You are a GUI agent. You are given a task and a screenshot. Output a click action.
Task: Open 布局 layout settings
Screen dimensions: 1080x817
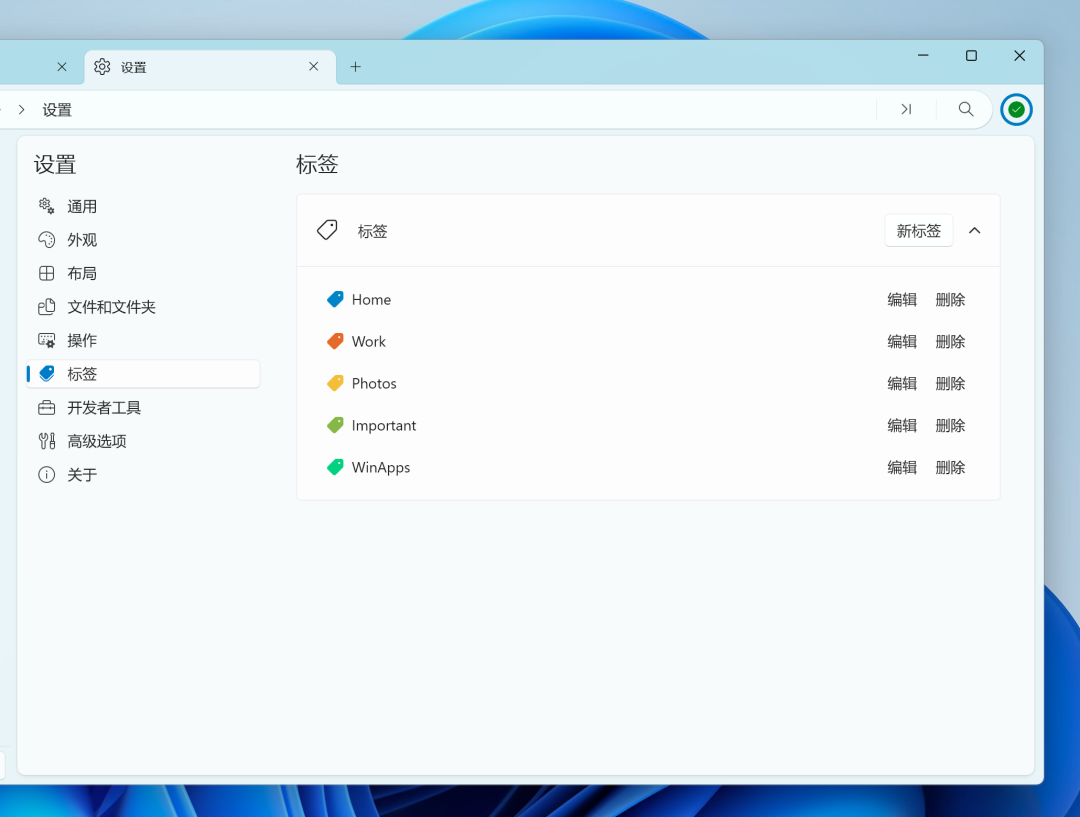pyautogui.click(x=143, y=273)
